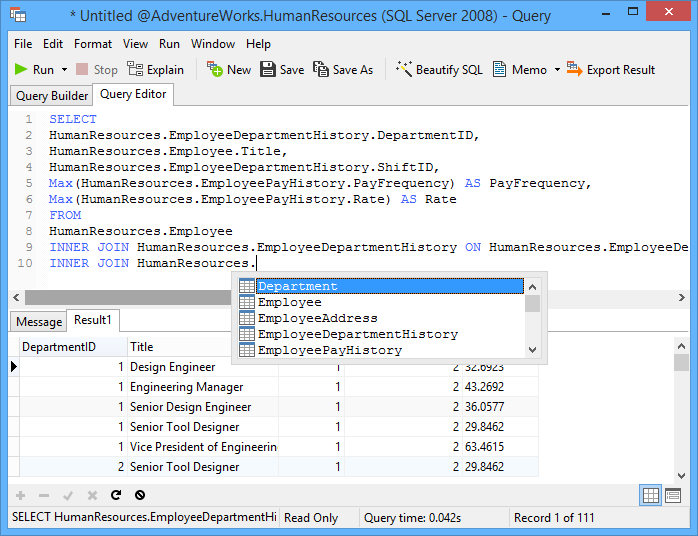This screenshot has width=698, height=536.
Task: Open the Memo view
Action: click(519, 70)
